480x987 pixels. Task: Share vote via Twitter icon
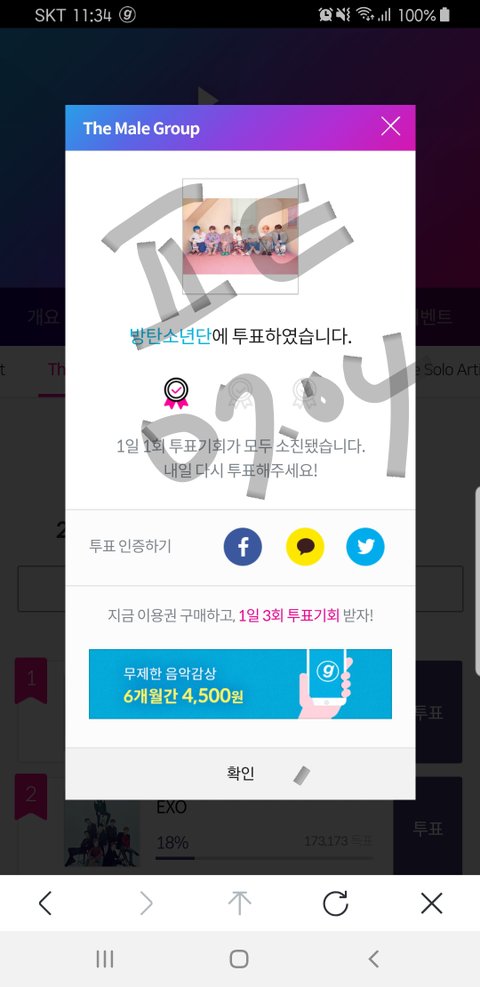click(366, 546)
